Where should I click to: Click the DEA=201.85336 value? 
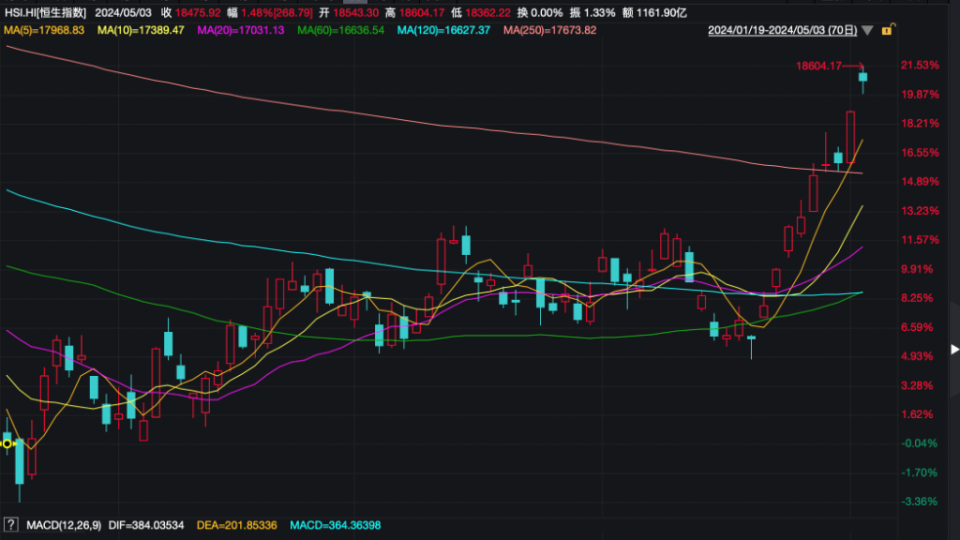(237, 525)
